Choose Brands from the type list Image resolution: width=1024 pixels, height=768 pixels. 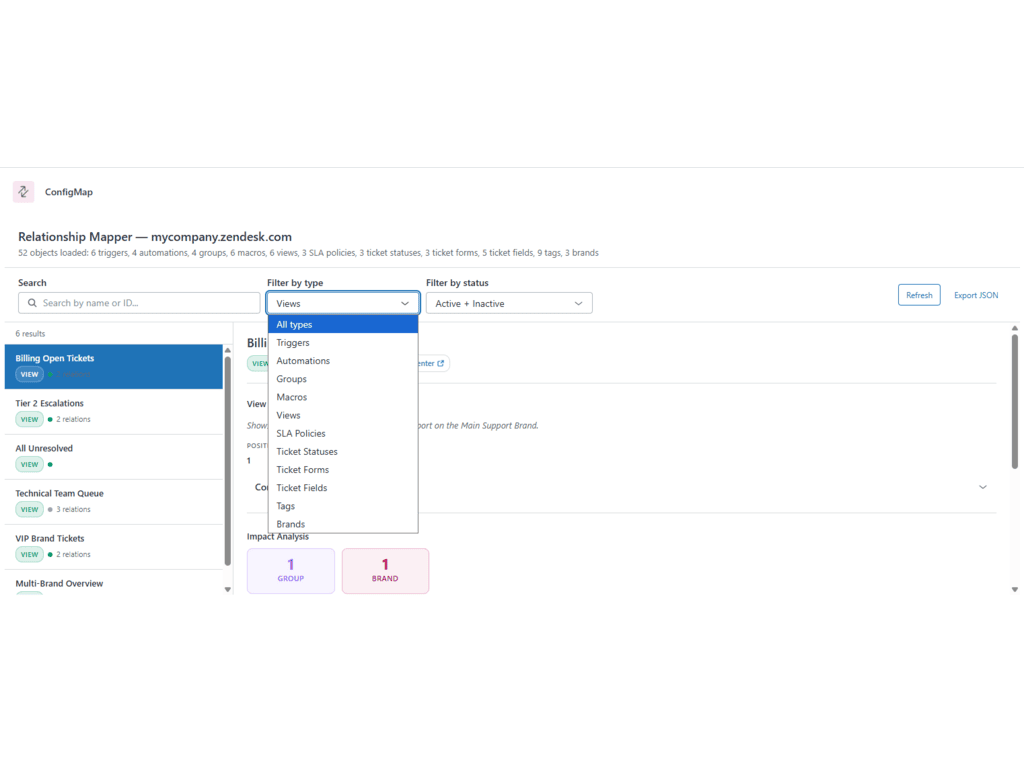[343, 524]
